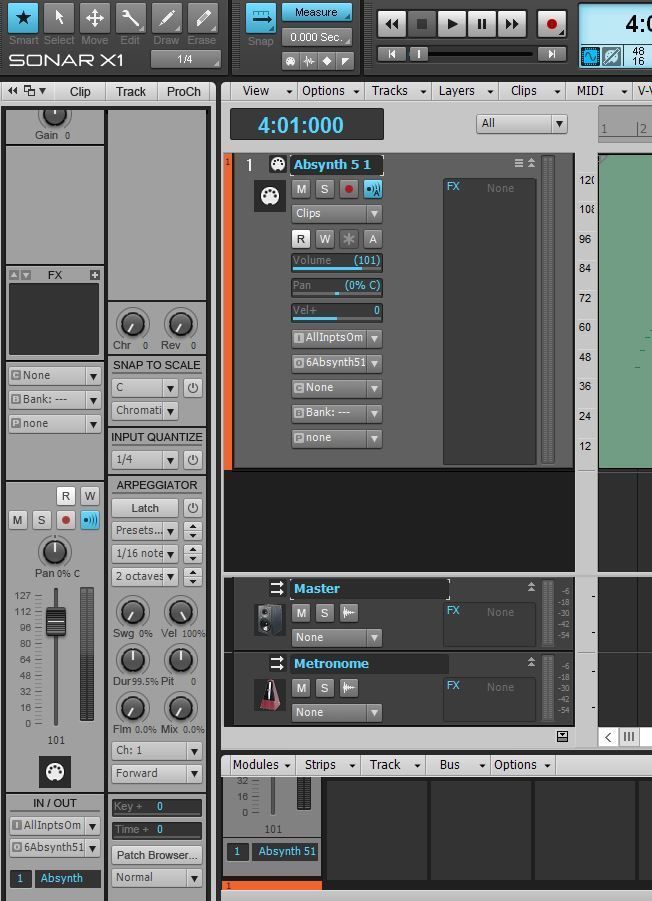The width and height of the screenshot is (652, 901).
Task: Solo the Master bus
Action: pyautogui.click(x=325, y=613)
